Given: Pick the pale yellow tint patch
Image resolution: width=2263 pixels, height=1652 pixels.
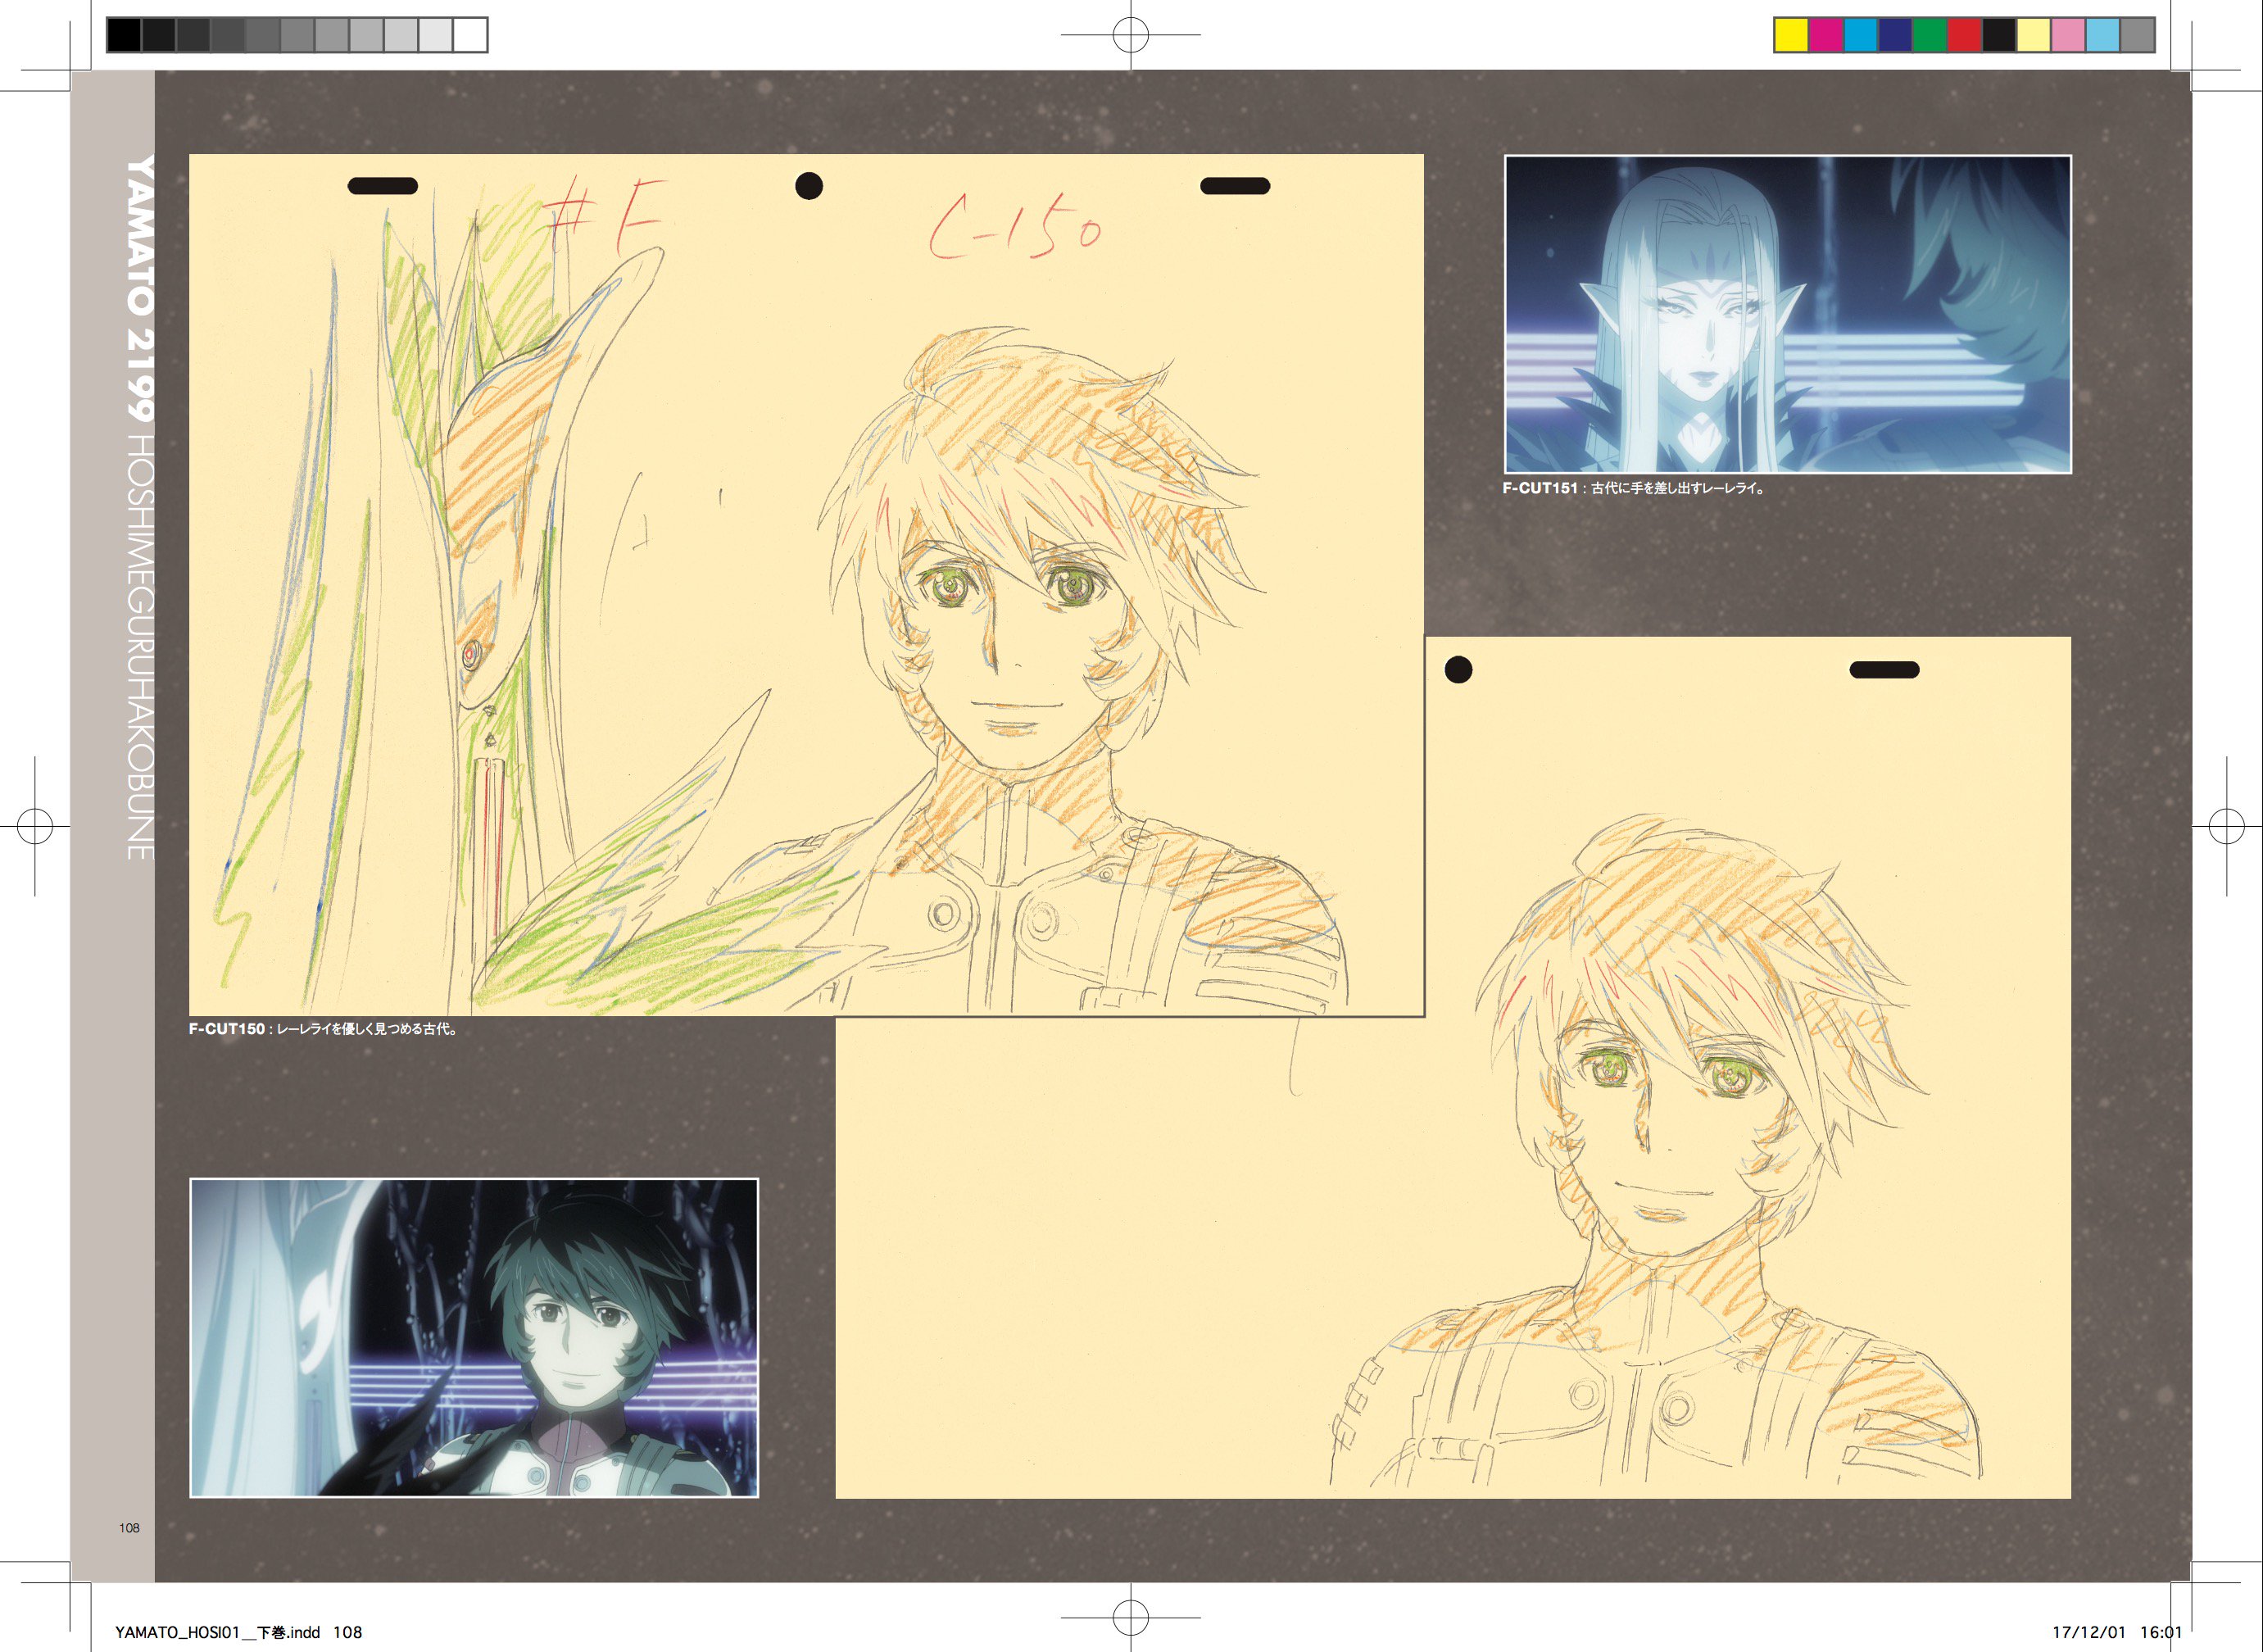Looking at the screenshot, I should (x=2033, y=35).
